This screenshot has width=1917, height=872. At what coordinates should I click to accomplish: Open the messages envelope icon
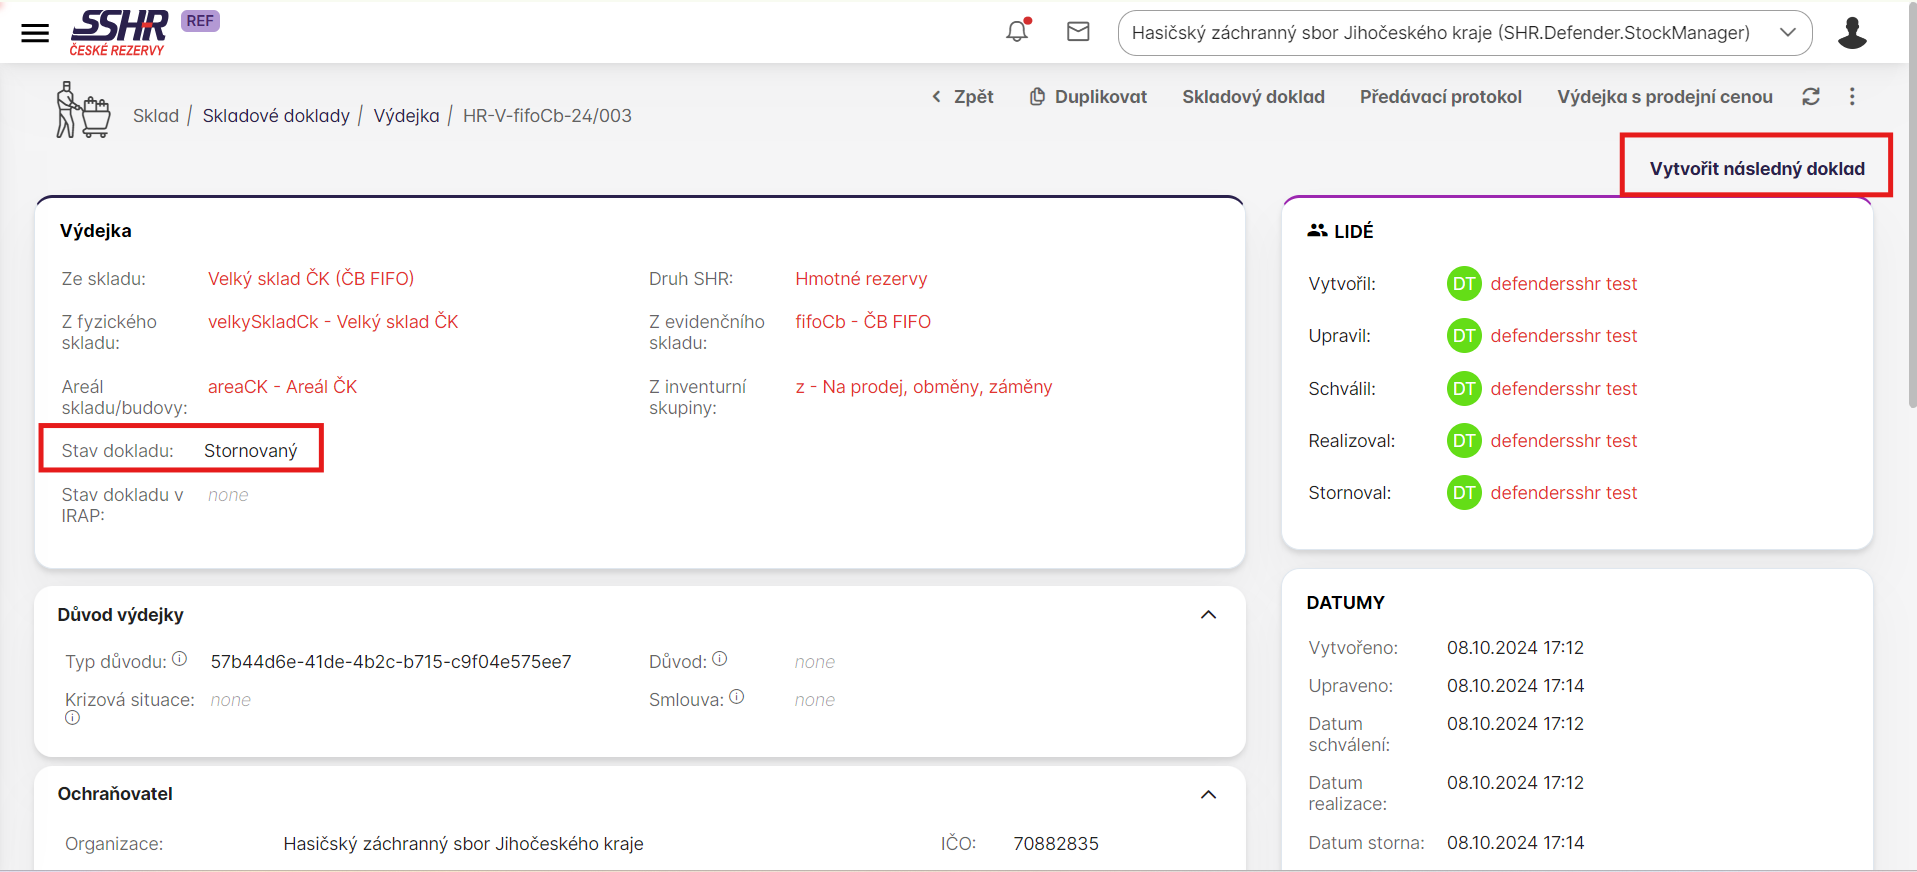coord(1078,32)
